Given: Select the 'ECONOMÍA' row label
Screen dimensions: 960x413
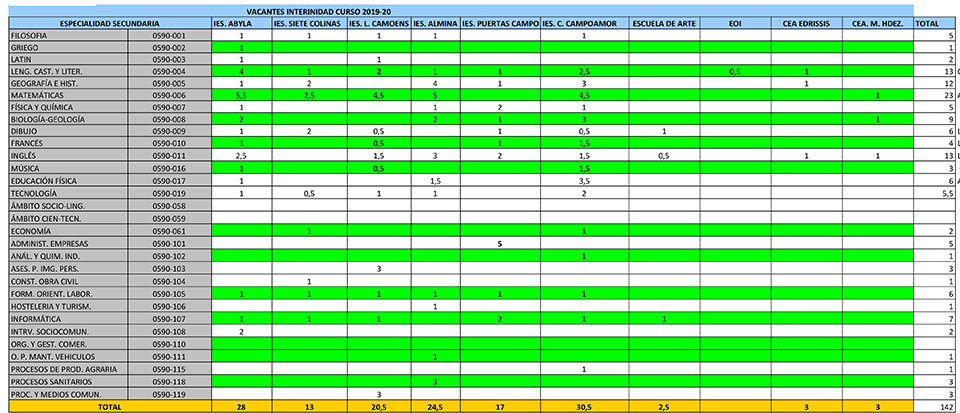Looking at the screenshot, I should [x=69, y=231].
